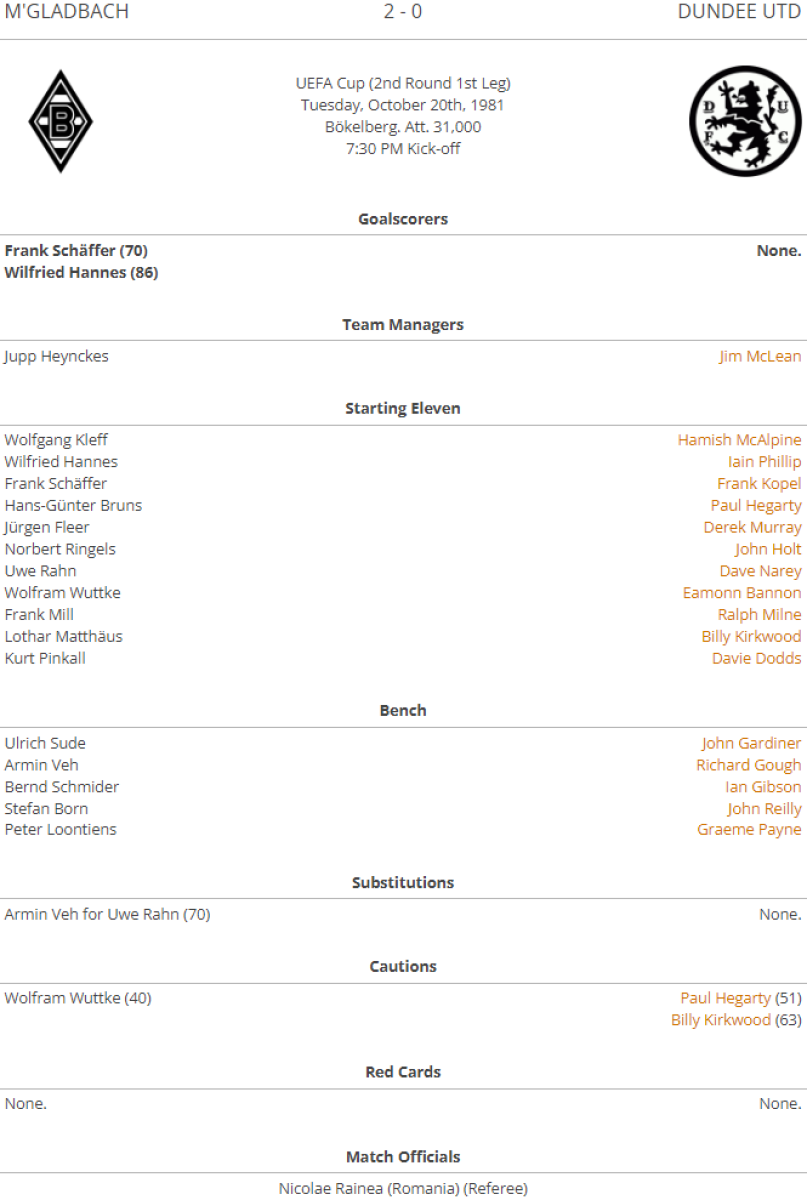Click Paul Hegarty in starting eleven
Image resolution: width=807 pixels, height=1200 pixels.
[x=756, y=506]
